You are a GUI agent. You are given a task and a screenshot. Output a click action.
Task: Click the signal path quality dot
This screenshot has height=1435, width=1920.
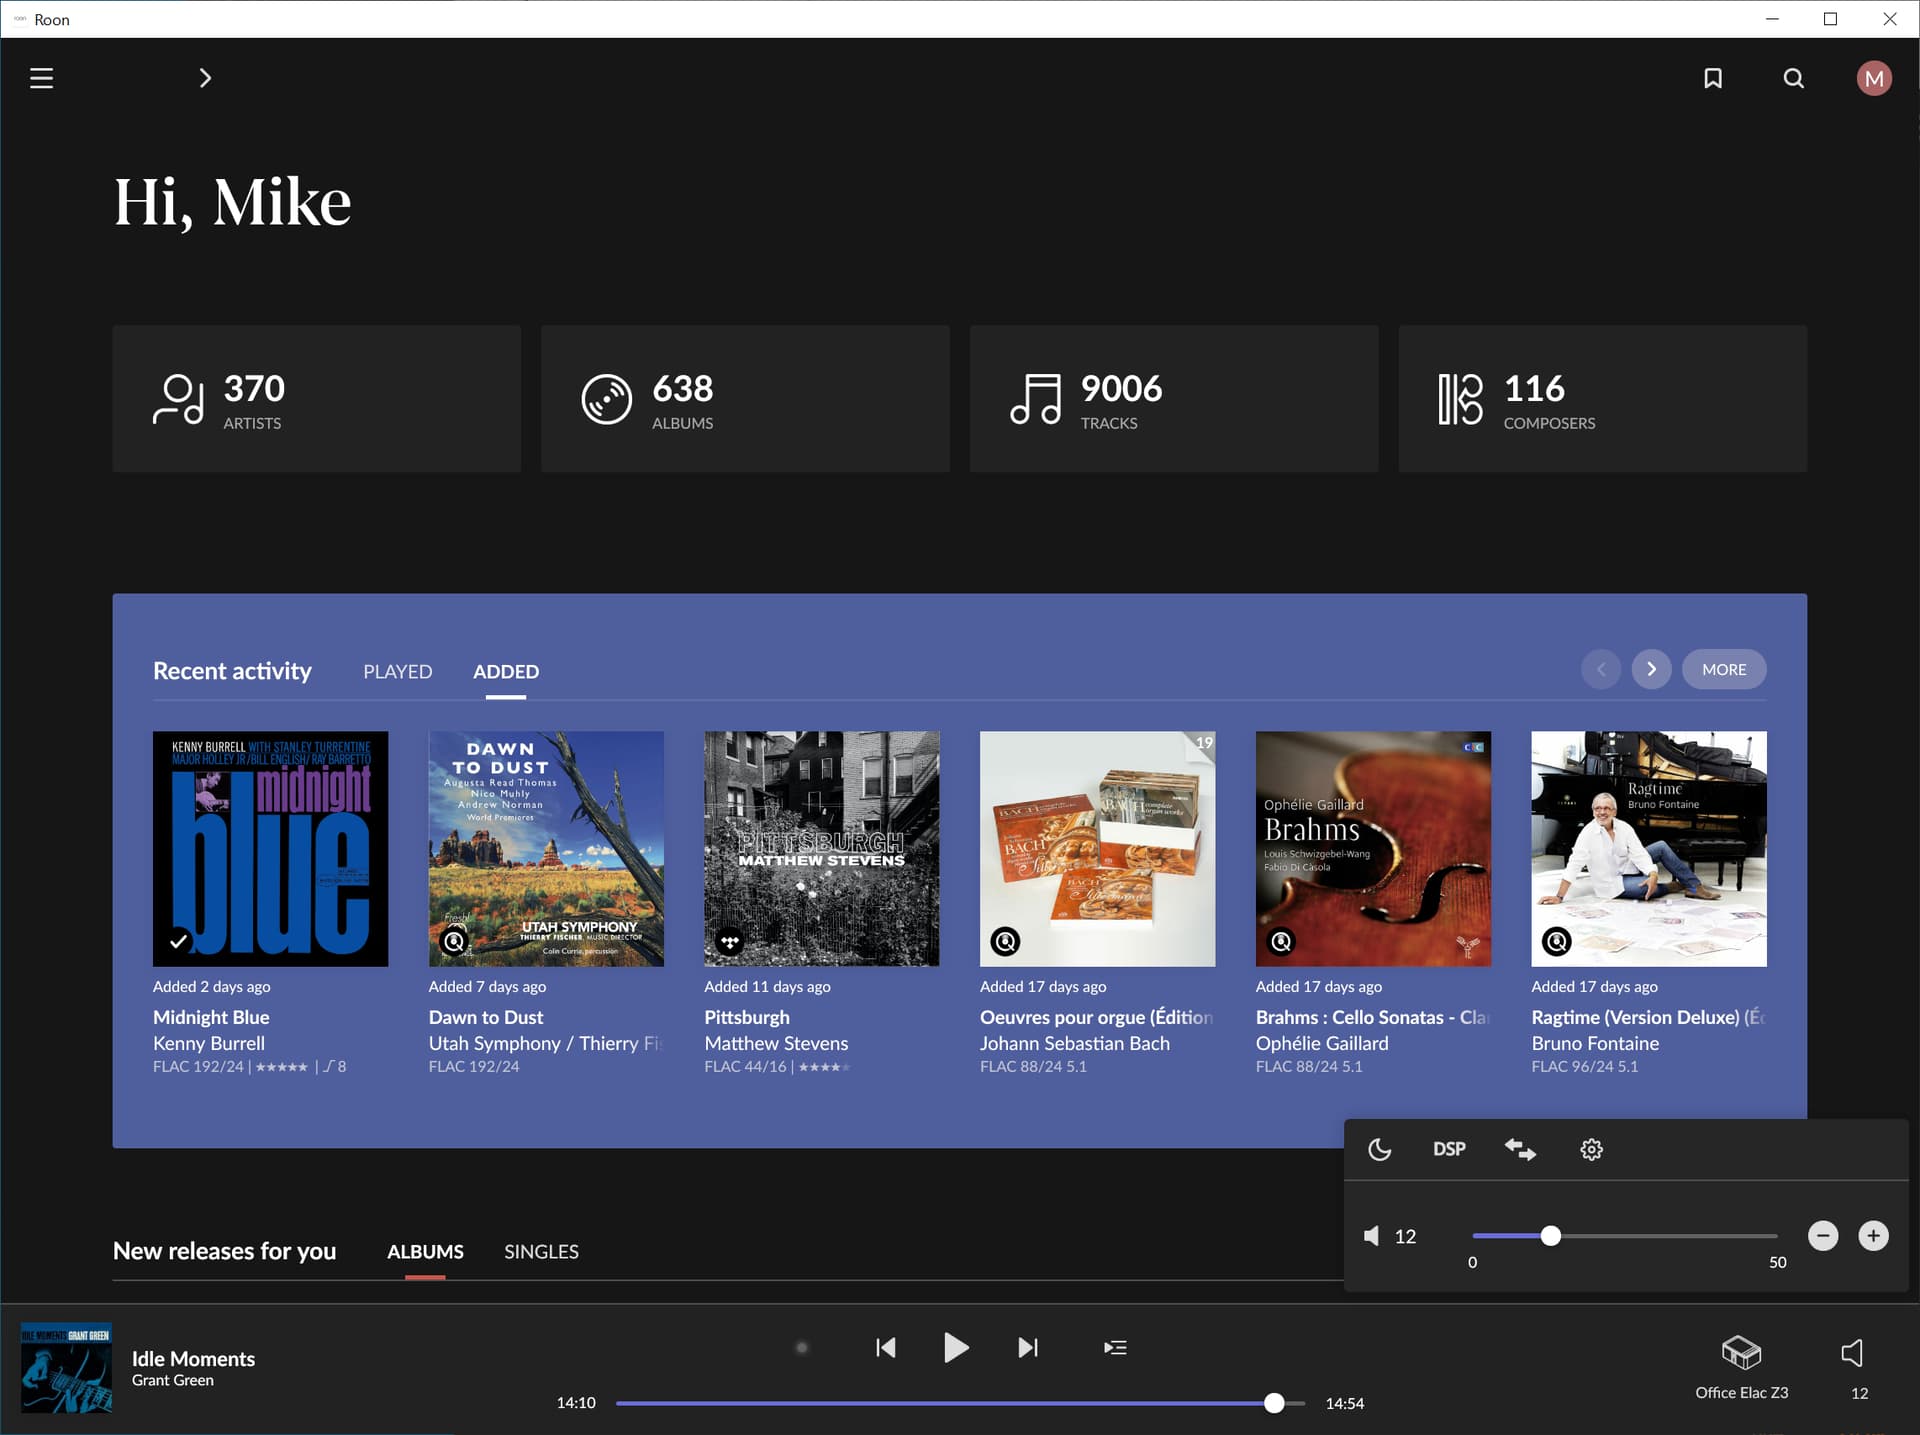pyautogui.click(x=801, y=1348)
